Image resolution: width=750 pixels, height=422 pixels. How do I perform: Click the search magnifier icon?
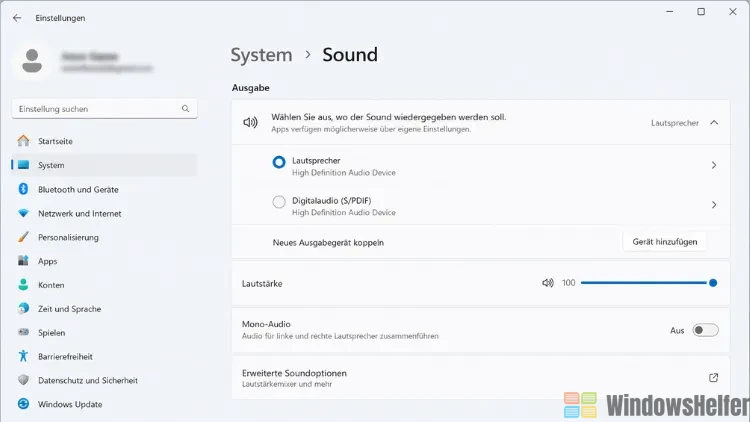(186, 109)
